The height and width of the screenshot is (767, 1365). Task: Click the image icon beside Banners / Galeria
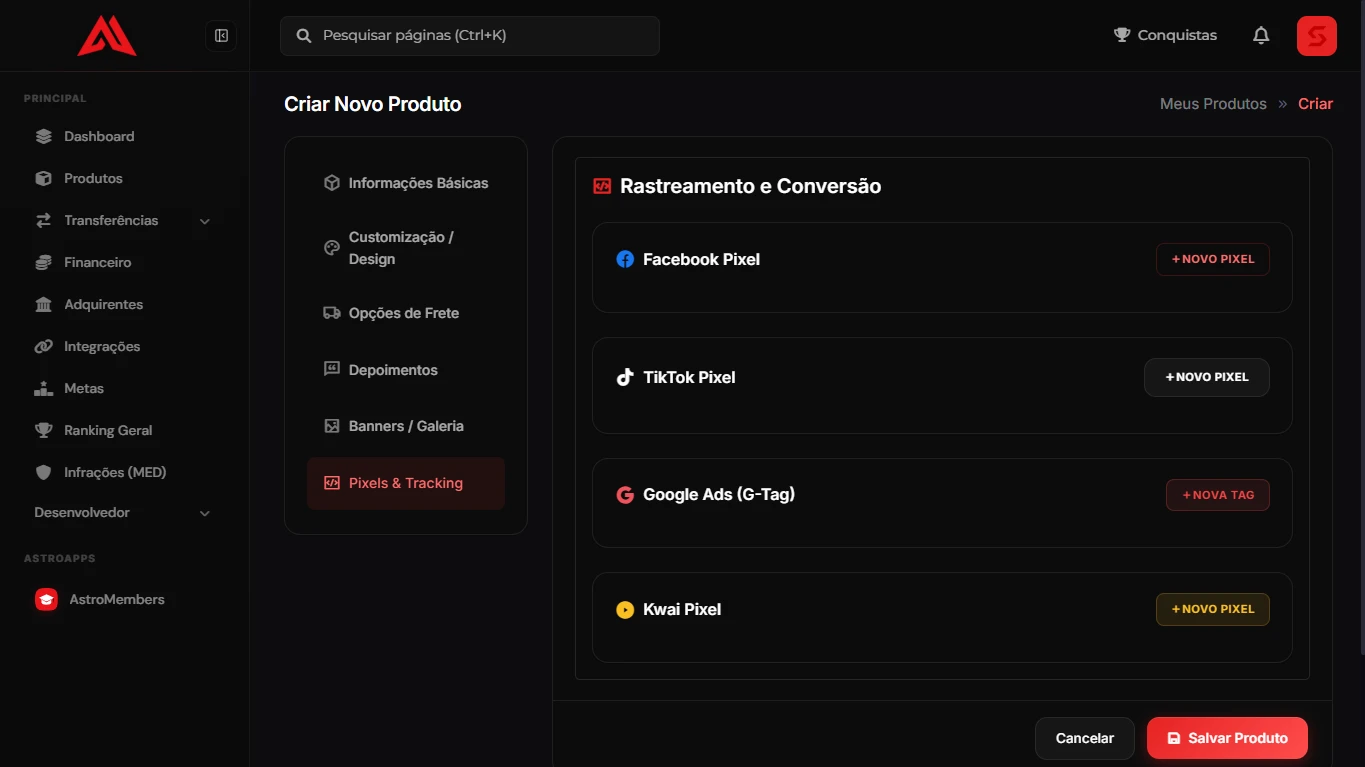[x=332, y=426]
